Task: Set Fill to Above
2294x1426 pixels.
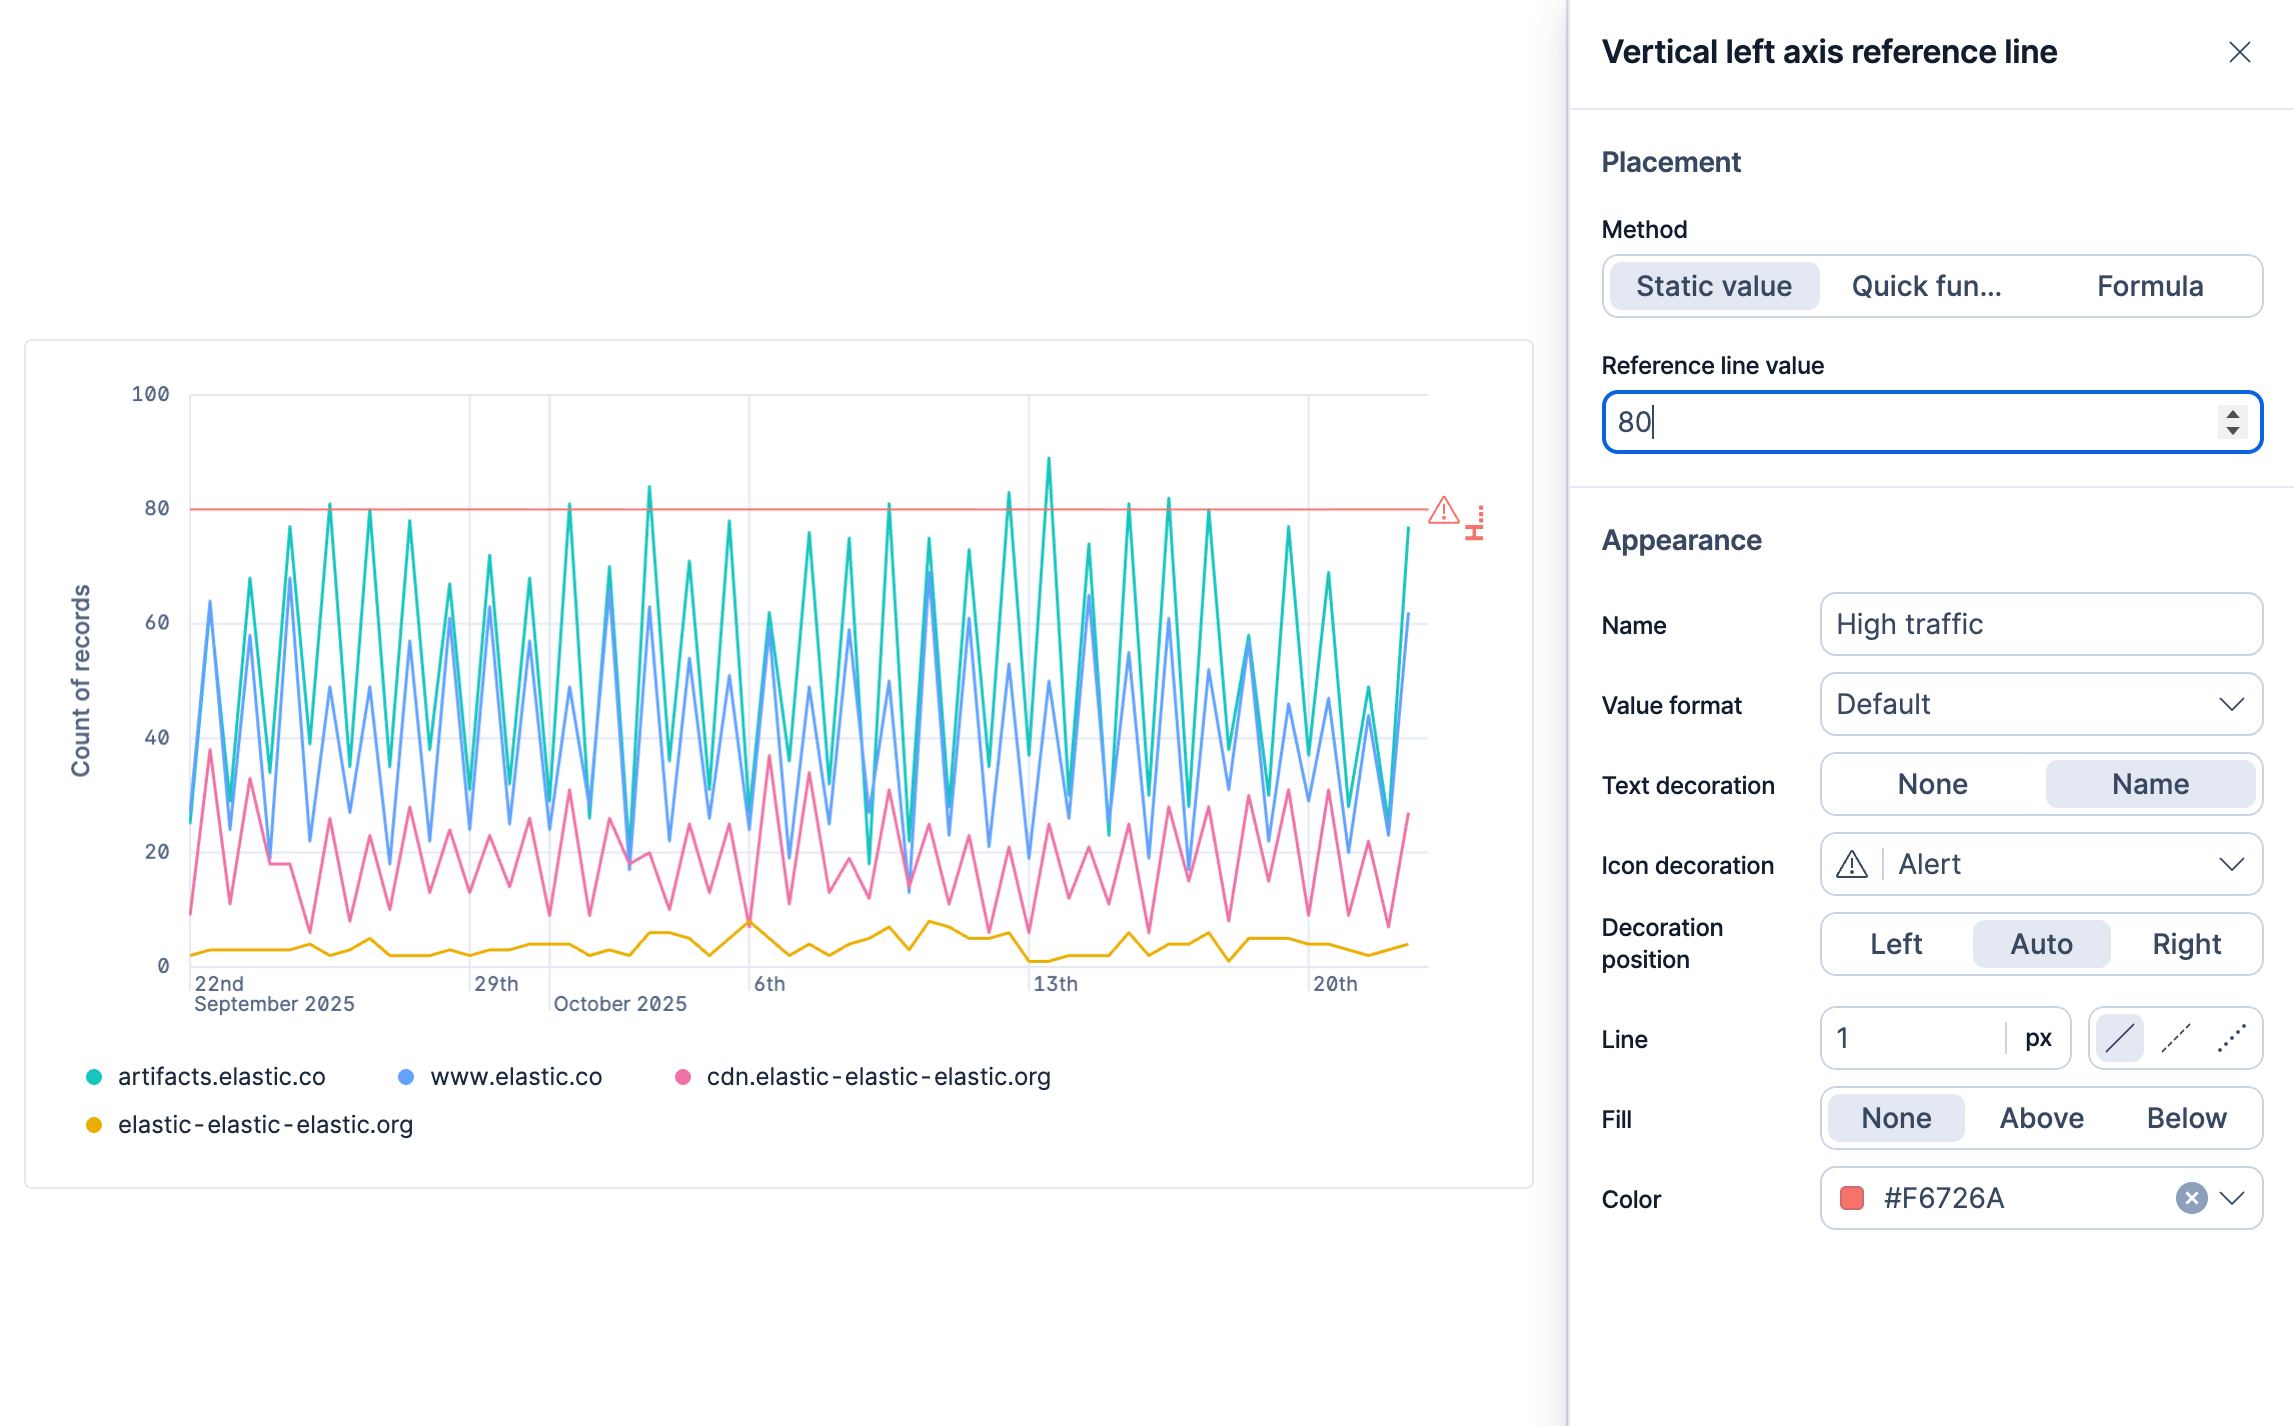Action: (x=2041, y=1118)
